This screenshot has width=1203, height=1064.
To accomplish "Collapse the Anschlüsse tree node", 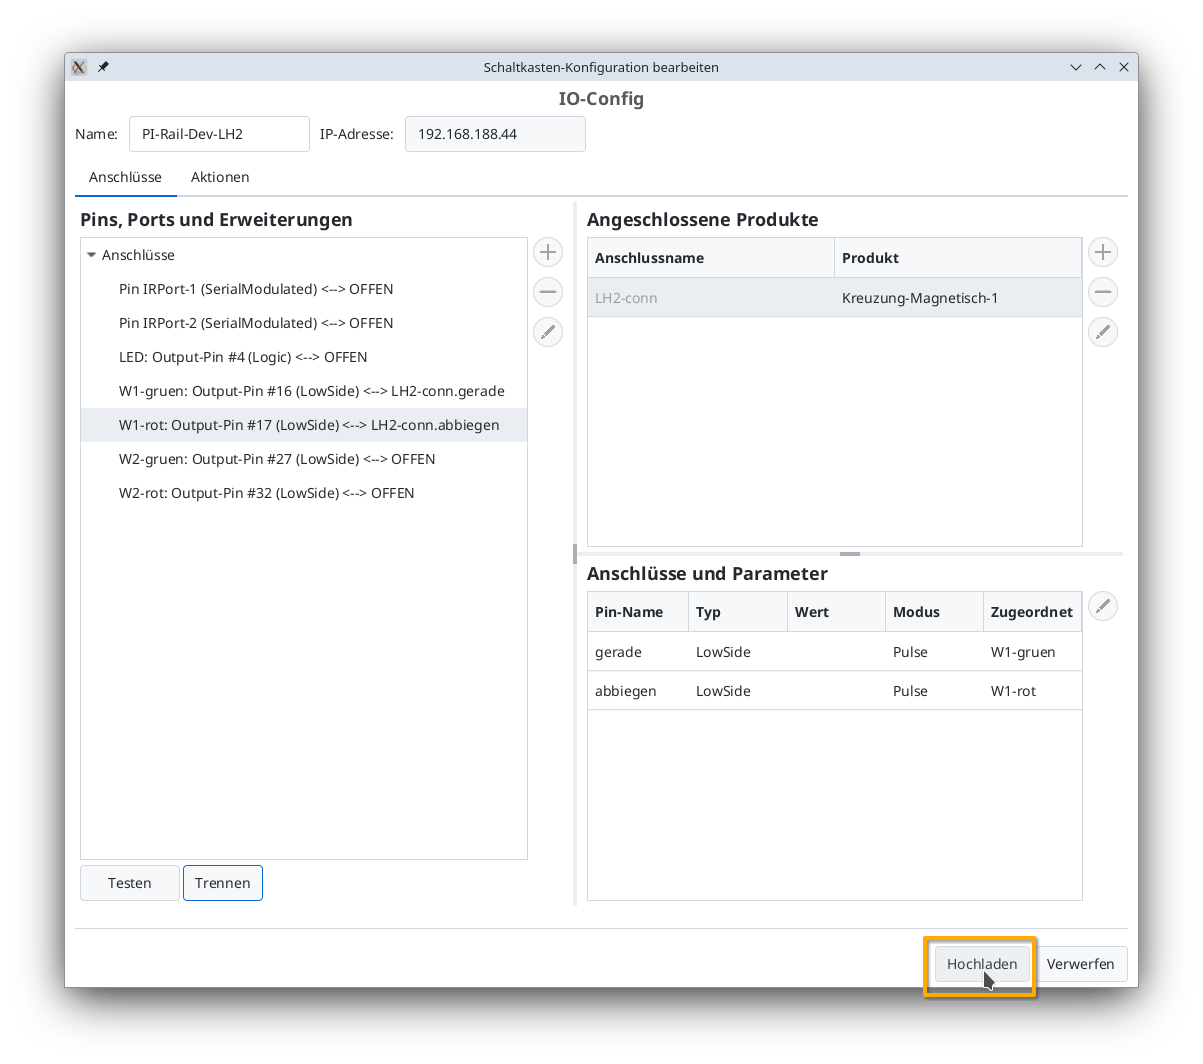I will tap(91, 255).
